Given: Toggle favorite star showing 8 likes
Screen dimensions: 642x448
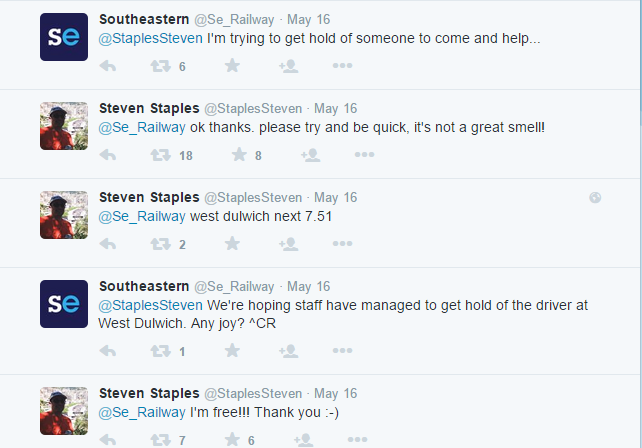Looking at the screenshot, I should pos(240,155).
